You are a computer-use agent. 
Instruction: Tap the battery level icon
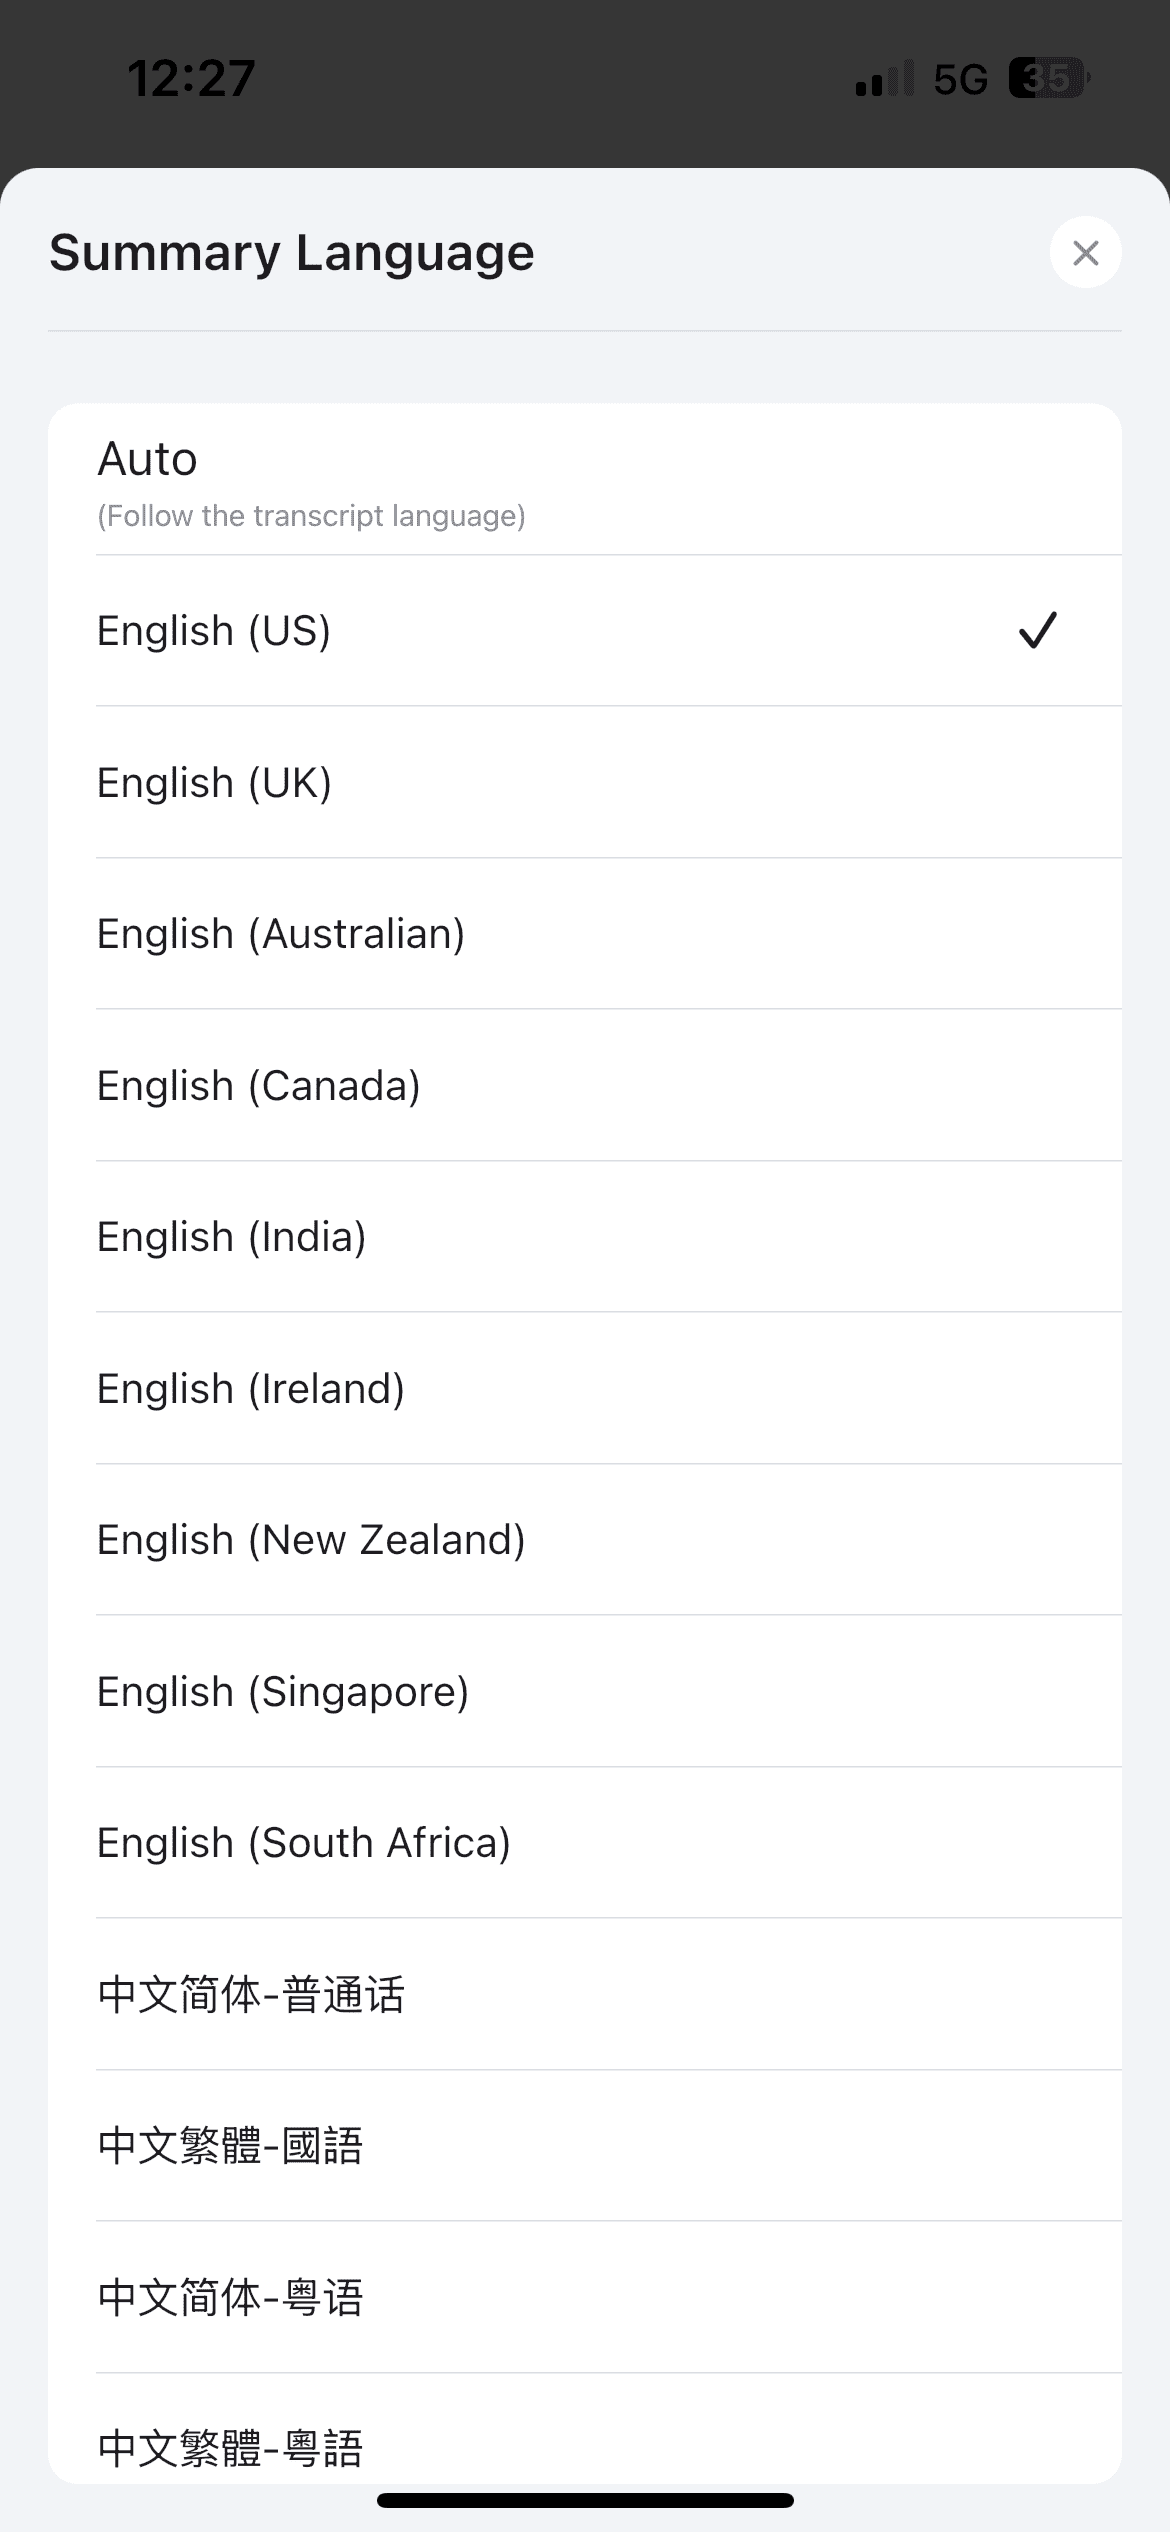tap(1048, 78)
